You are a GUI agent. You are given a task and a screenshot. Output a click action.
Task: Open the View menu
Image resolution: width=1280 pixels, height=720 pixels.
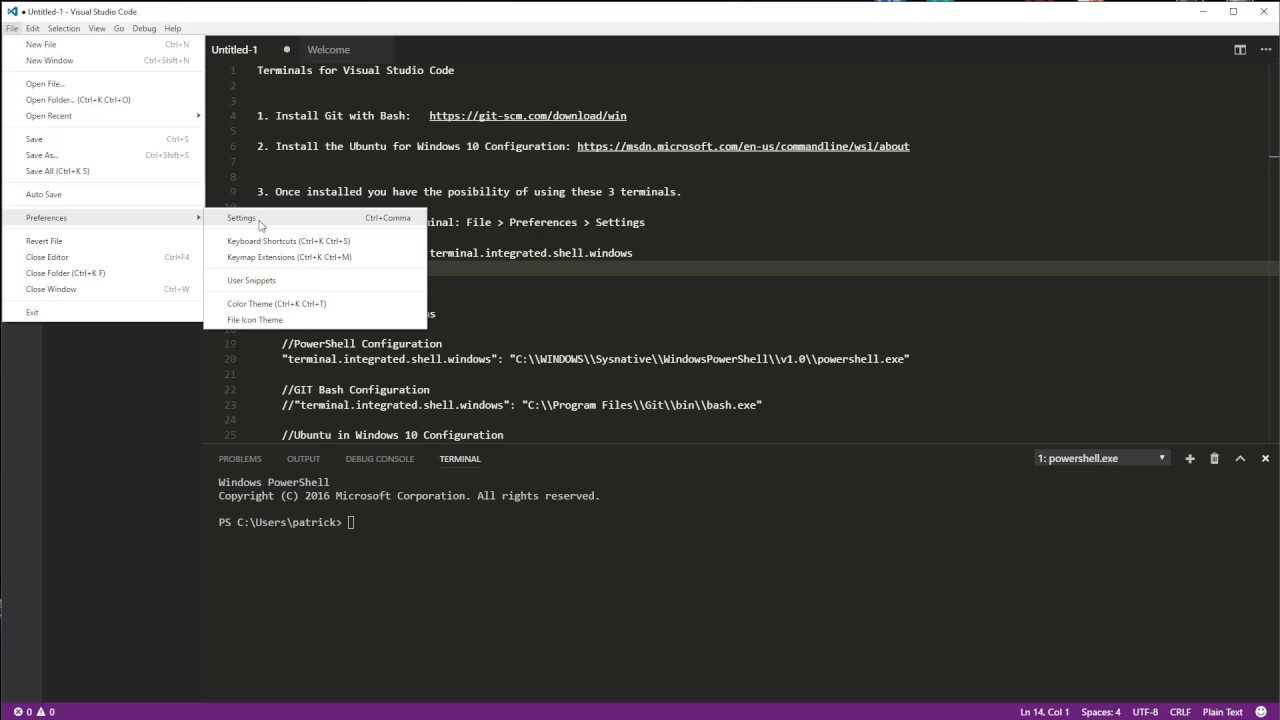point(97,29)
